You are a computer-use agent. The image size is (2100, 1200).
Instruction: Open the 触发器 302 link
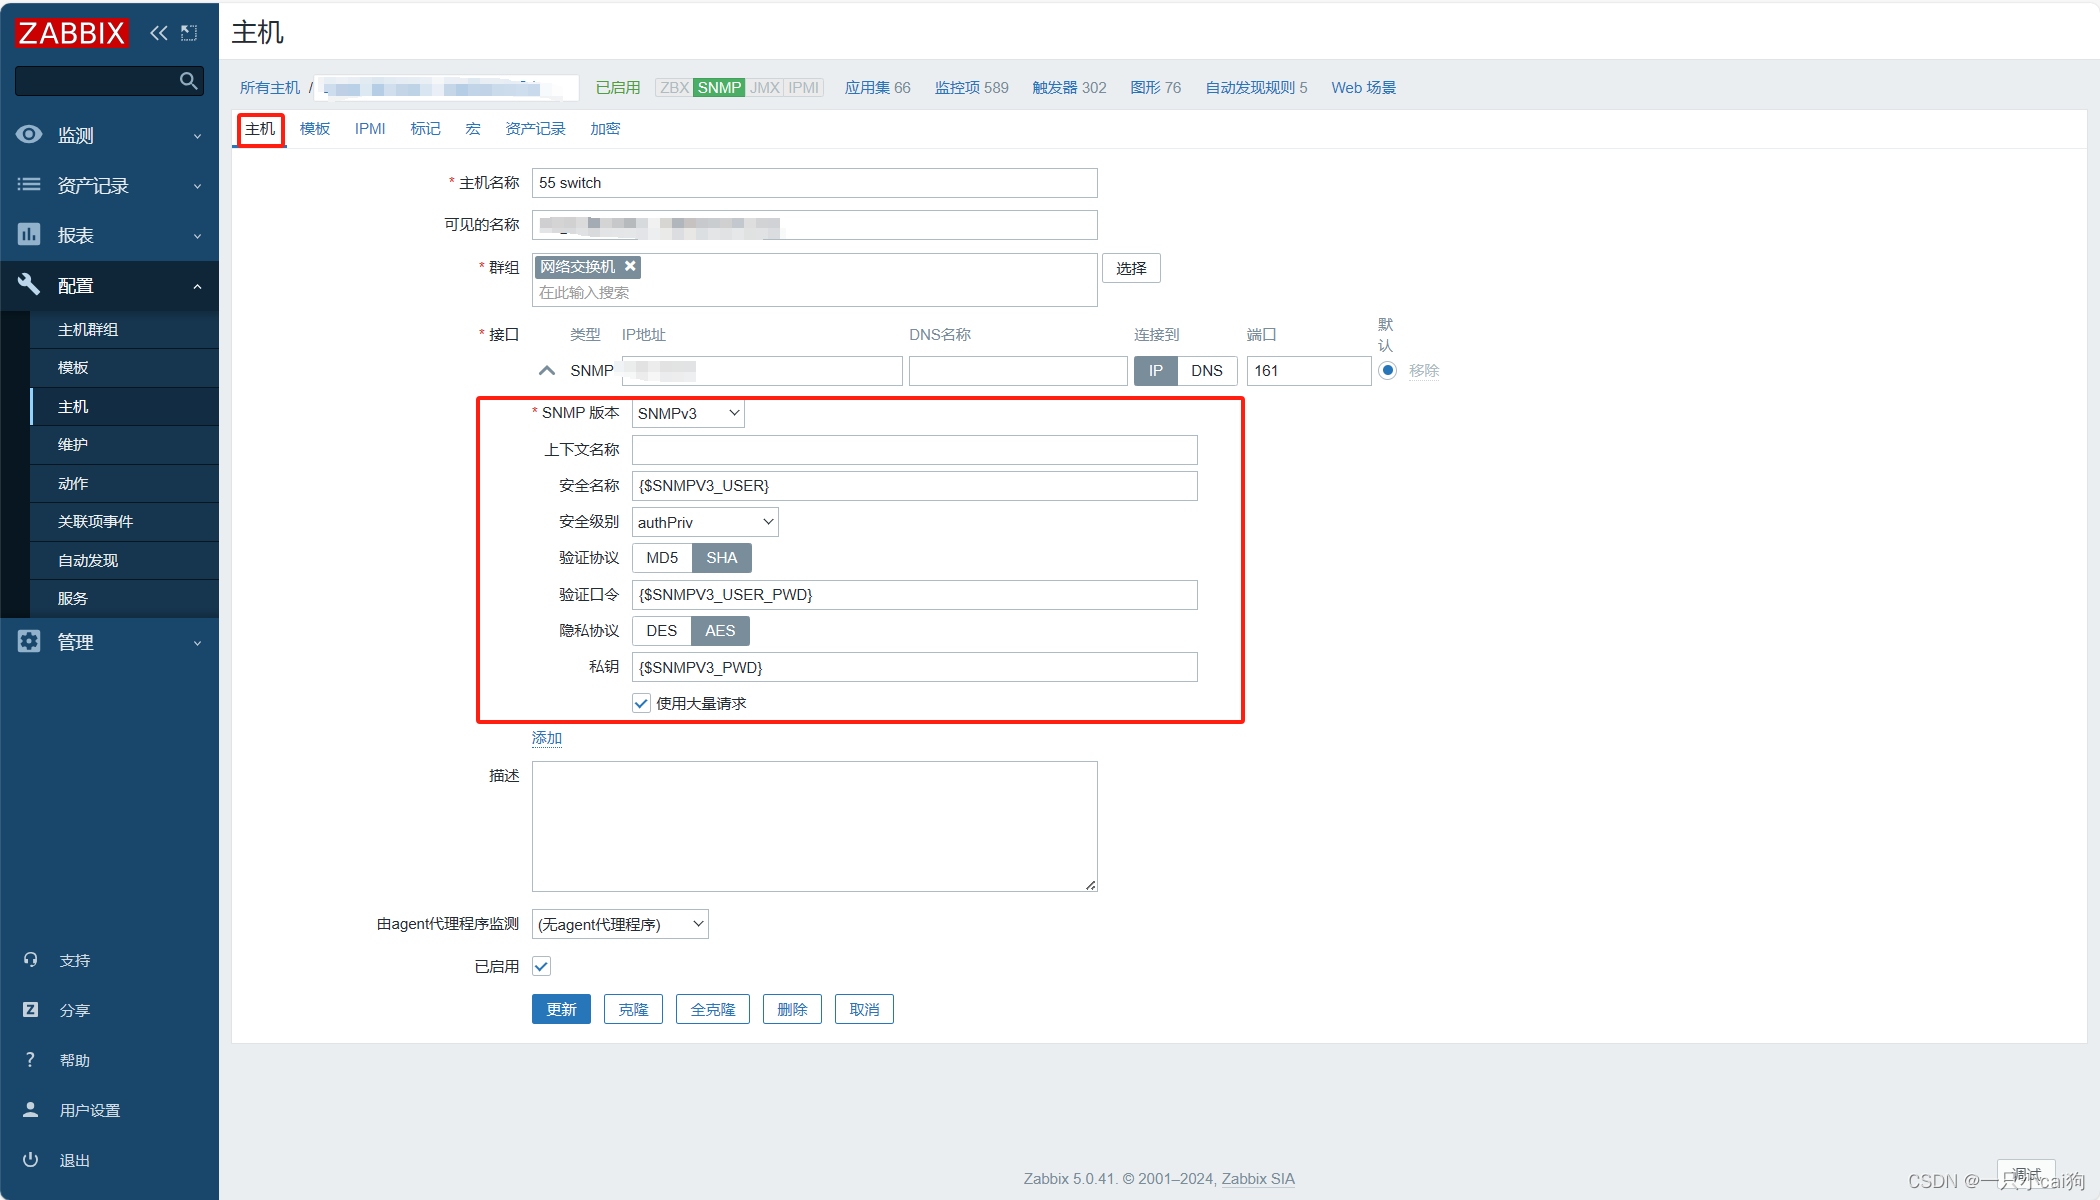(1068, 87)
